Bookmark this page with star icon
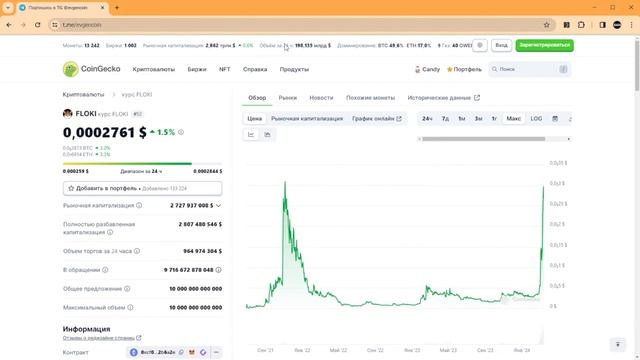Viewport: 640px width, 360px height. 547,25
